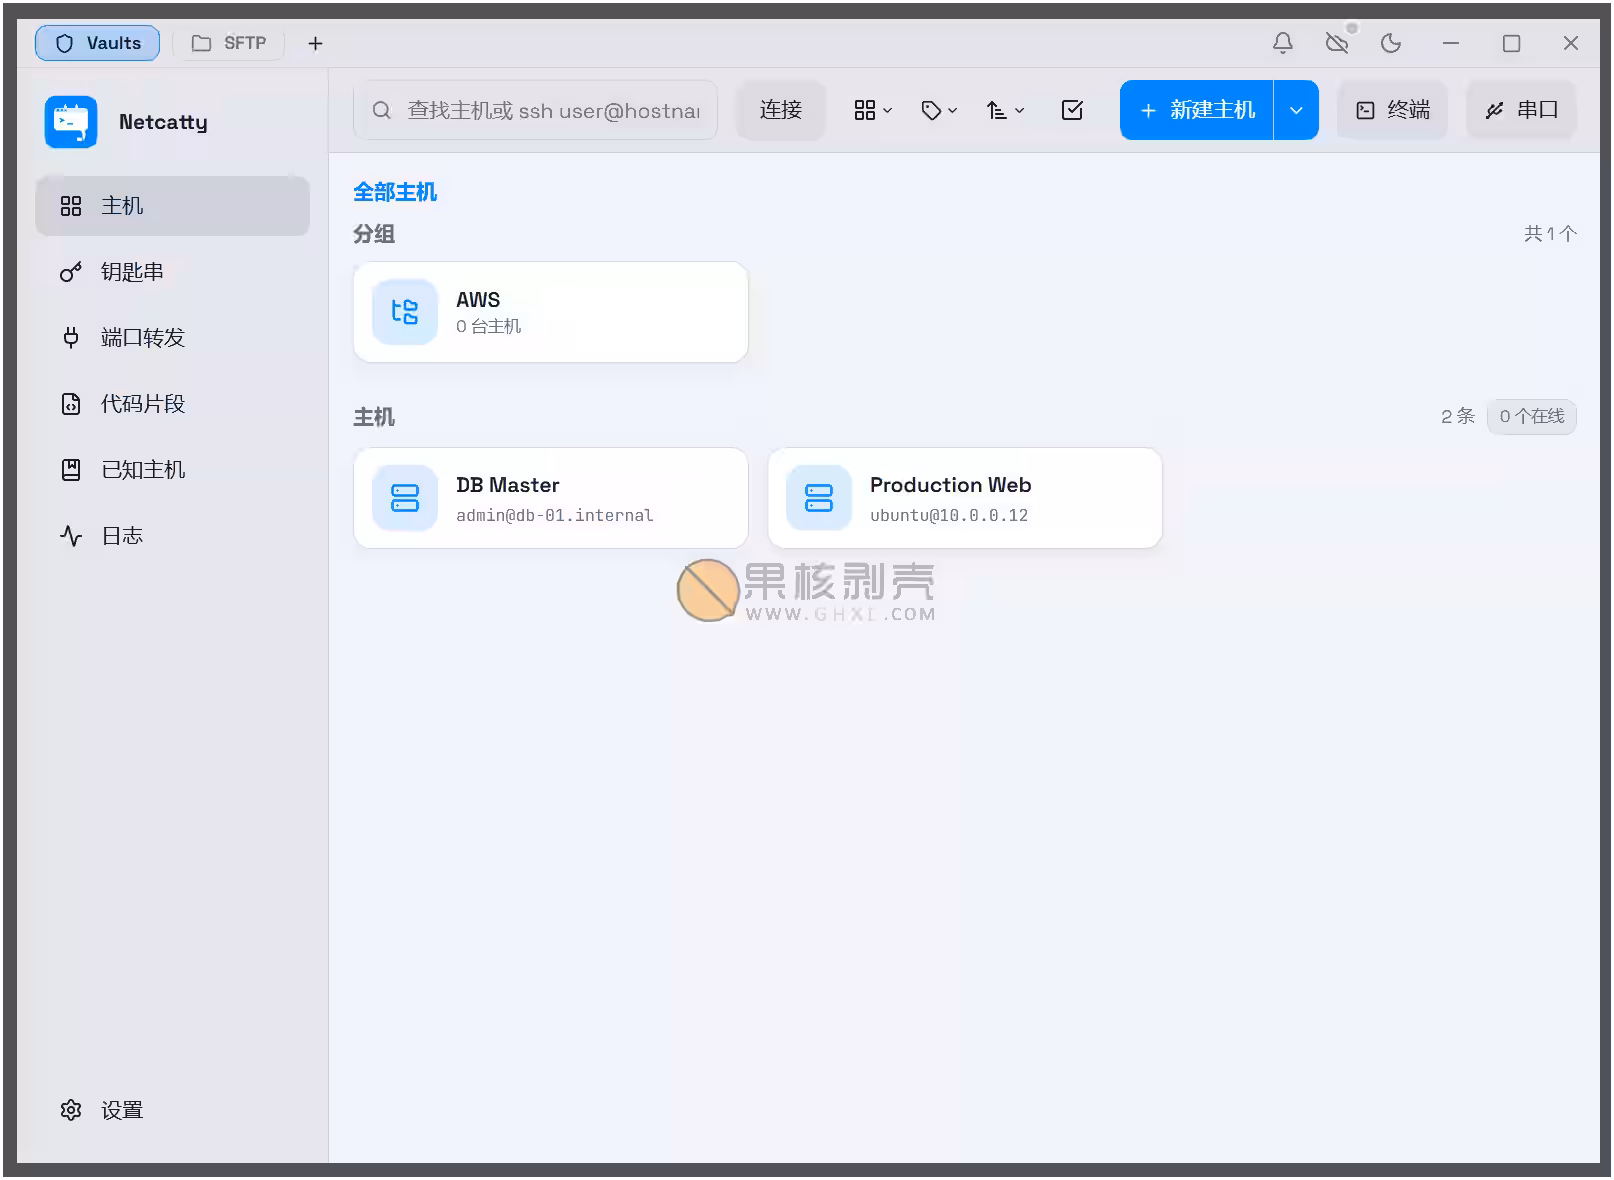Click the code file icon beside 代码片段
Image resolution: width=1614 pixels, height=1180 pixels.
pyautogui.click(x=71, y=404)
